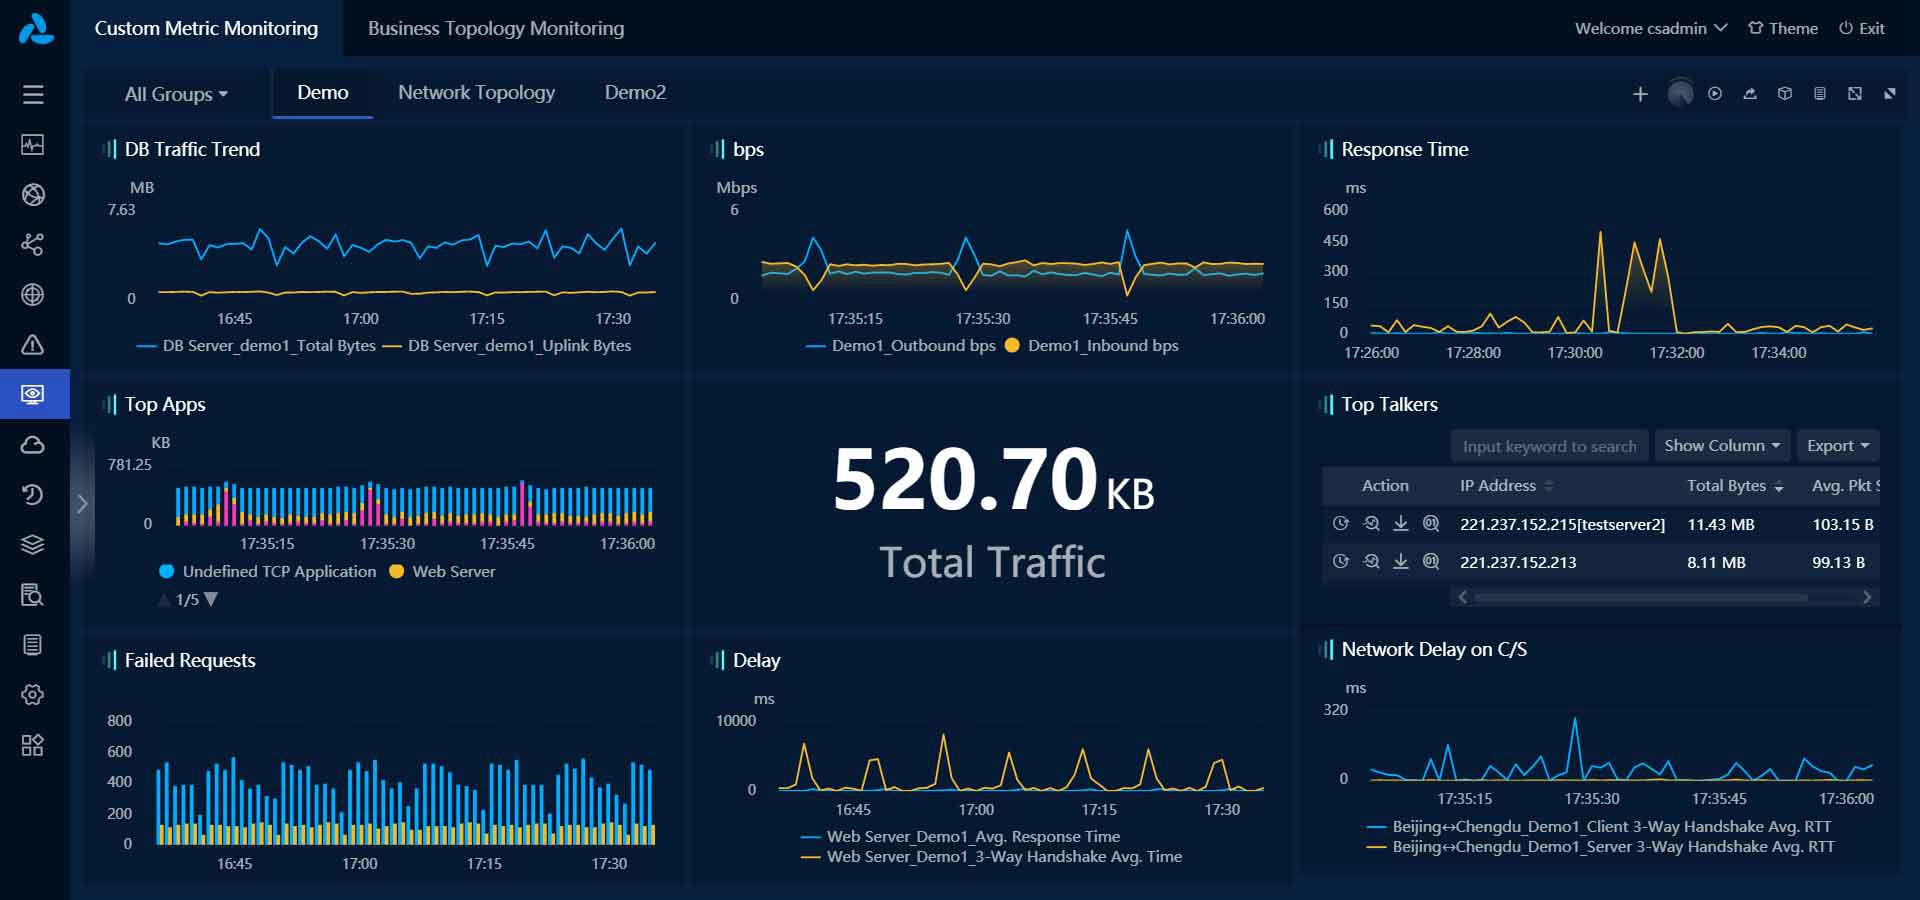Switch to Business Topology Monitoring

click(x=495, y=28)
